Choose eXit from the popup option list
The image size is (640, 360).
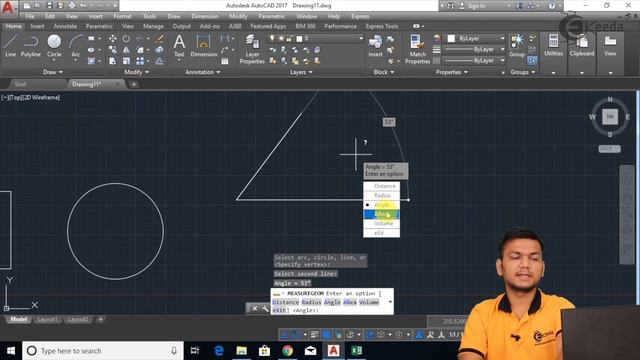point(382,233)
